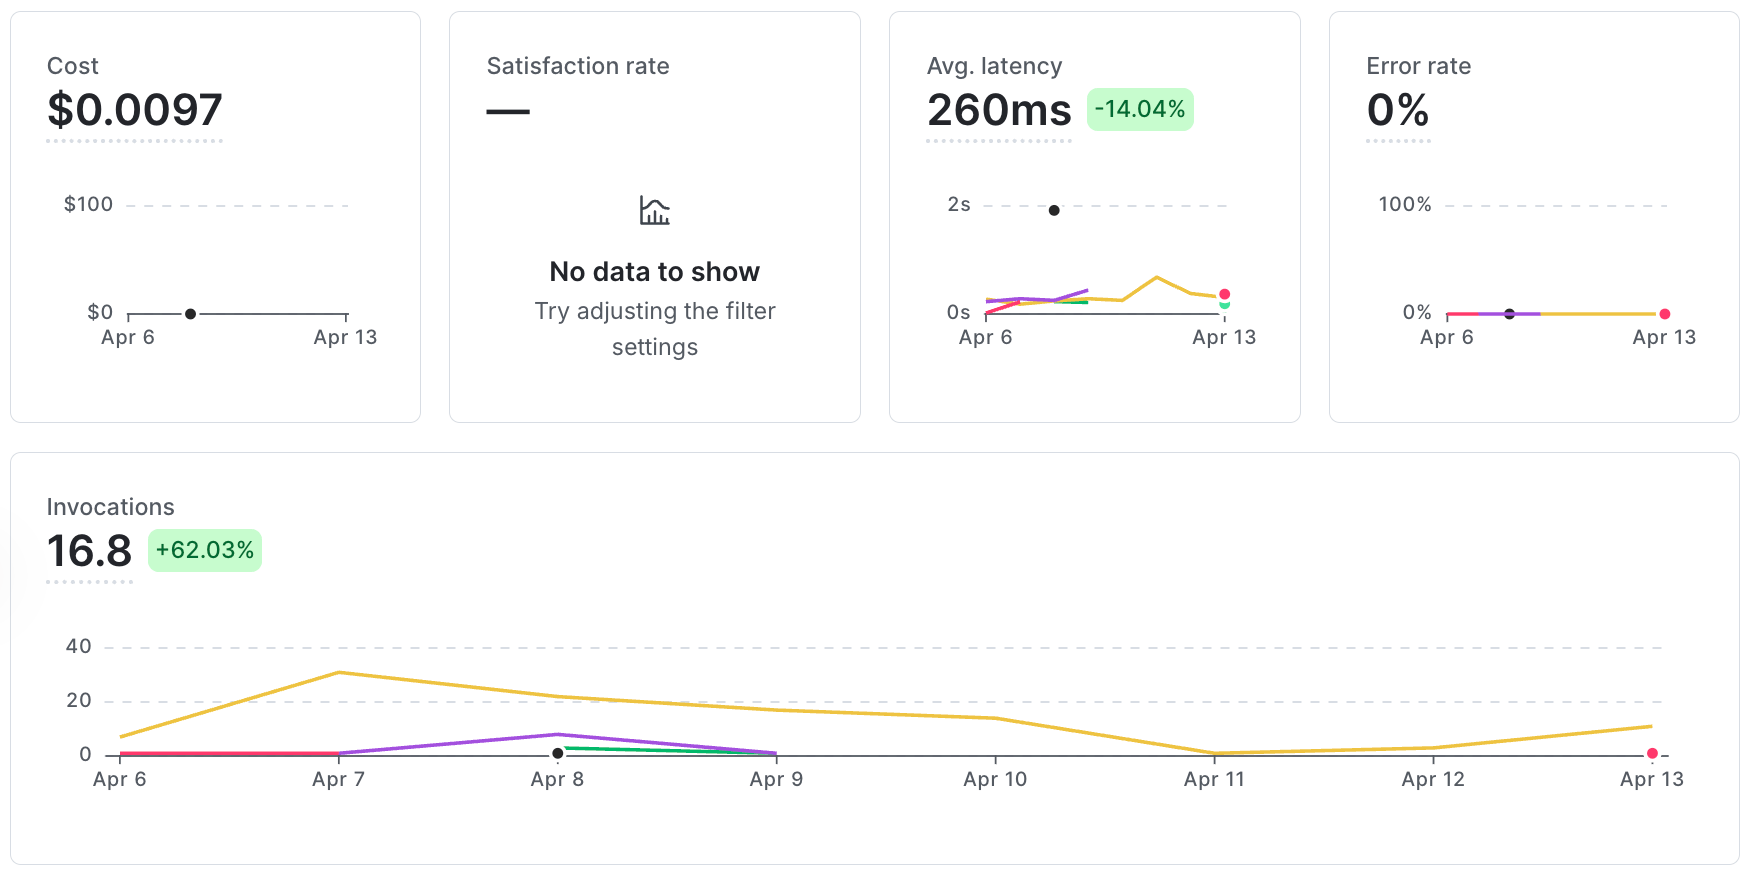Click the black point in Error rate chart
Image resolution: width=1752 pixels, height=876 pixels.
pyautogui.click(x=1509, y=314)
